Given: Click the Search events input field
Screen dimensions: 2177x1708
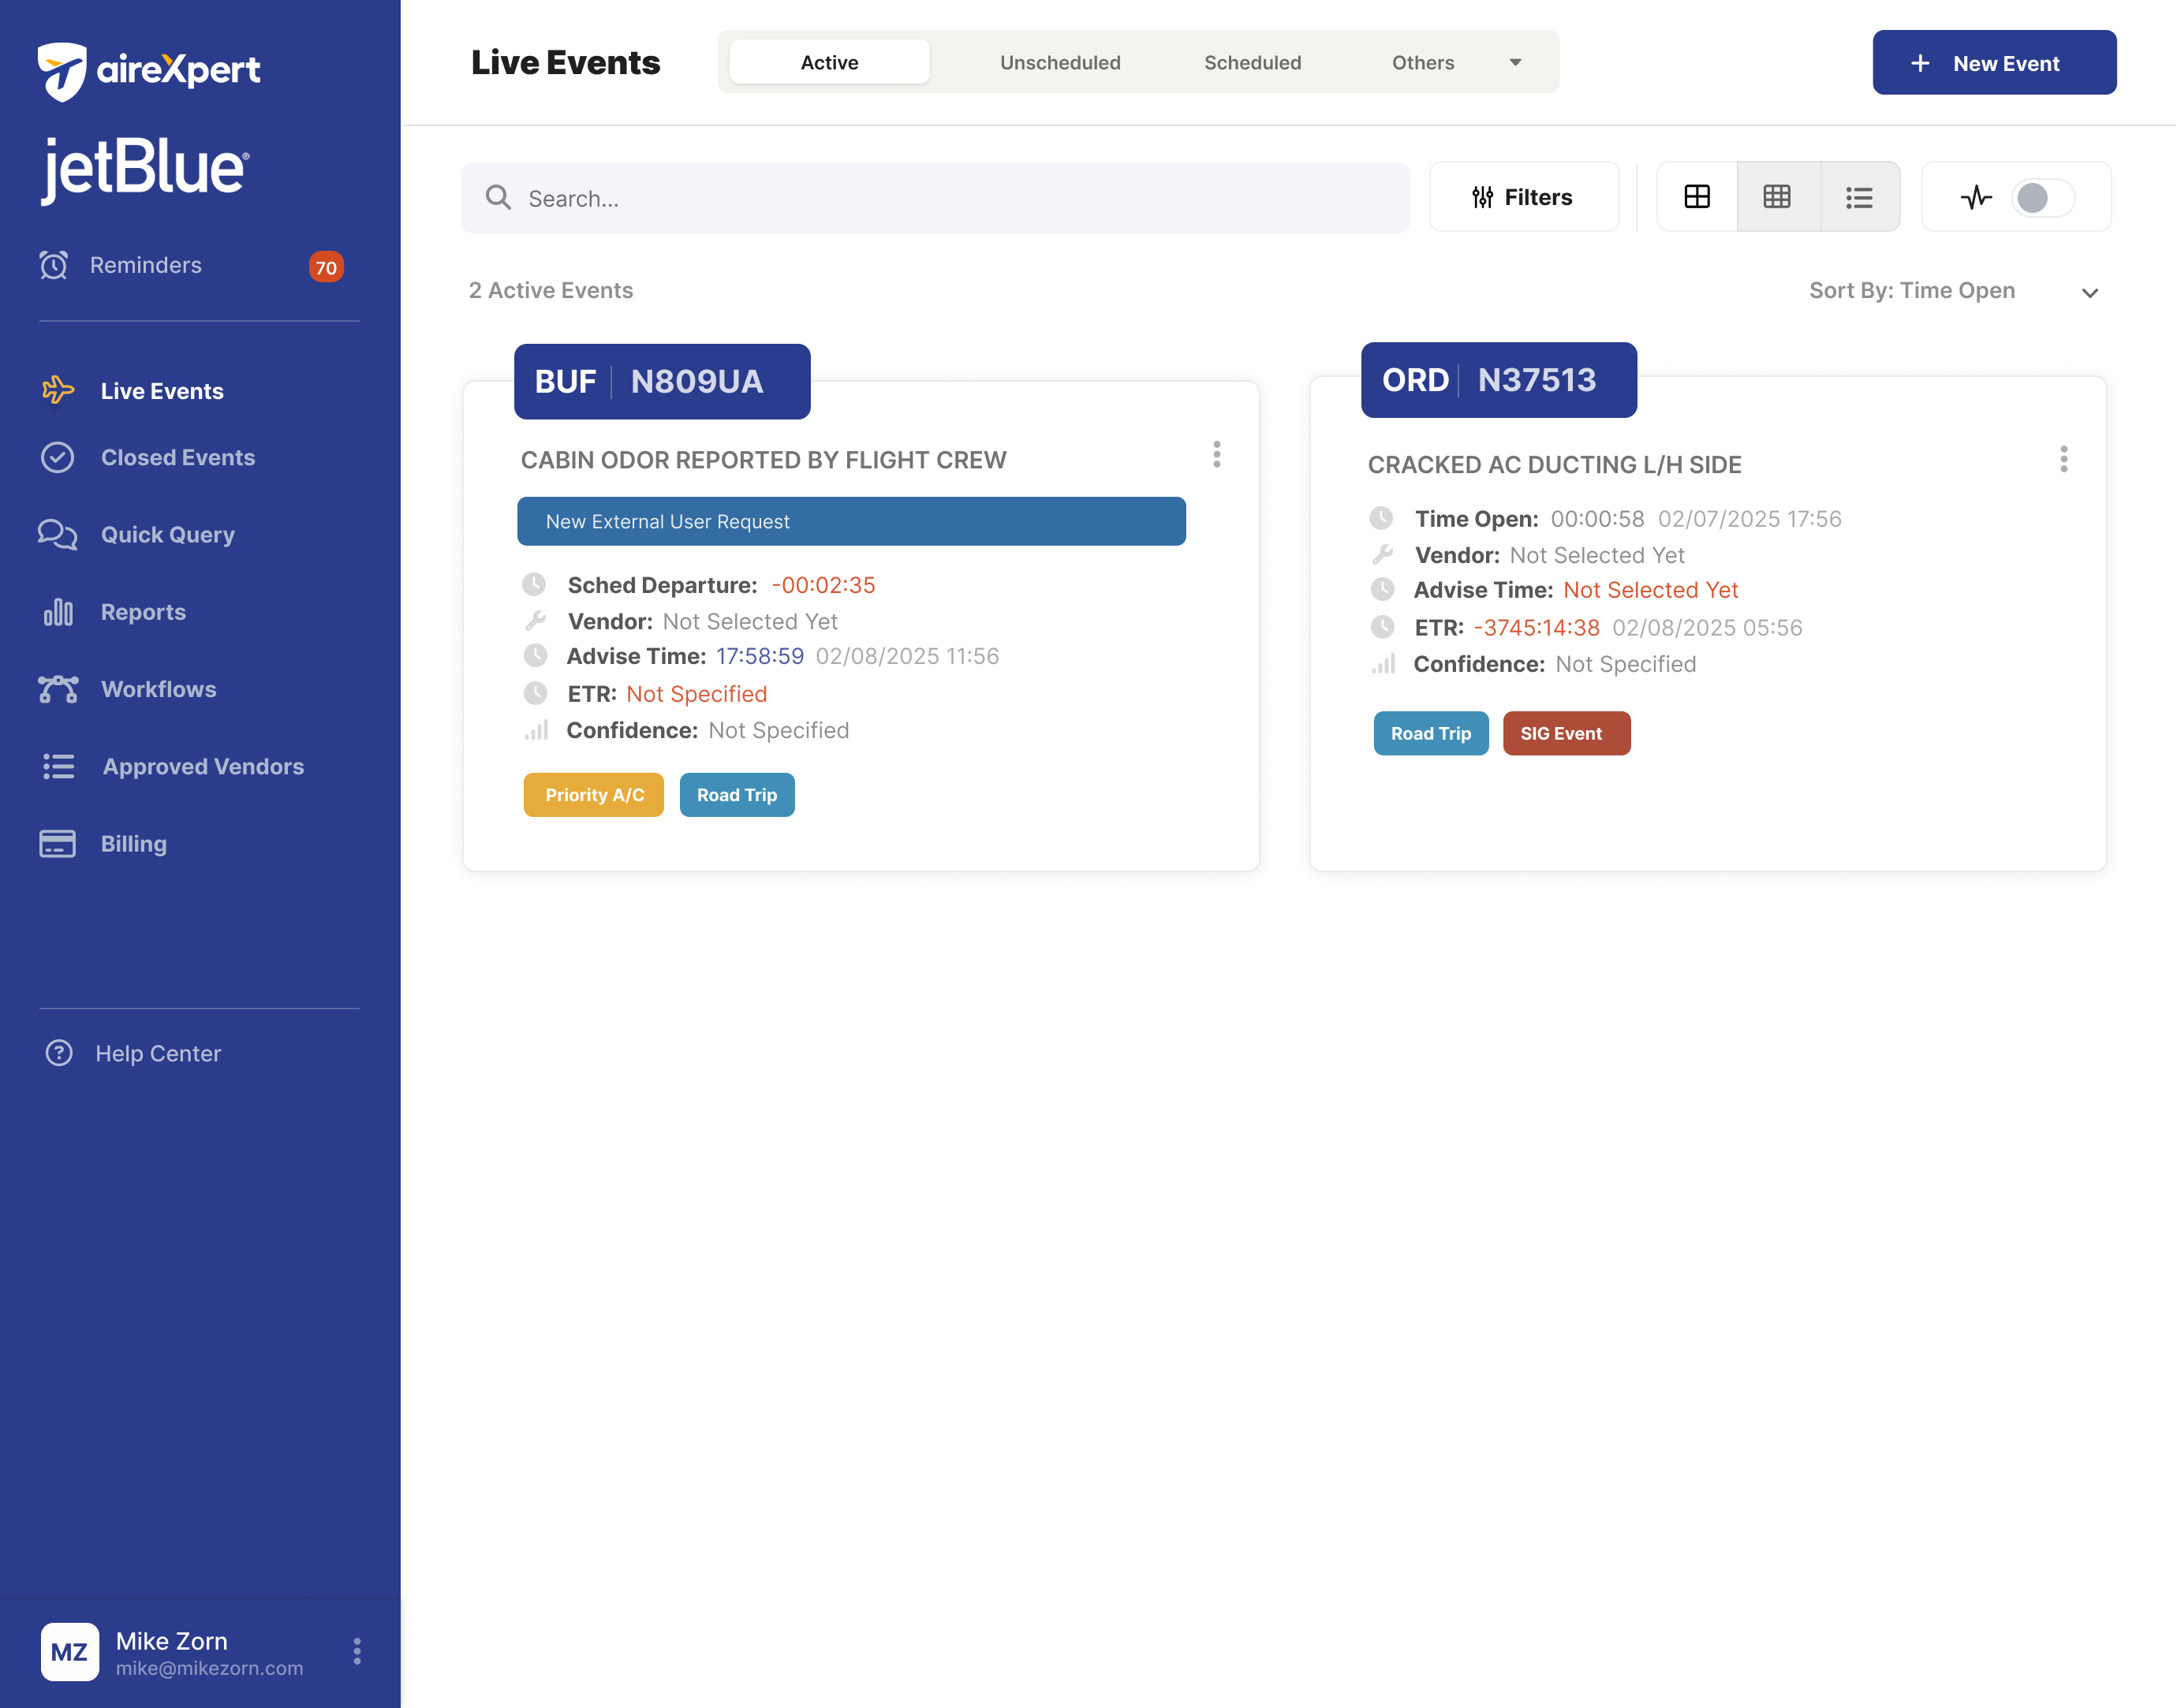Looking at the screenshot, I should pyautogui.click(x=935, y=198).
